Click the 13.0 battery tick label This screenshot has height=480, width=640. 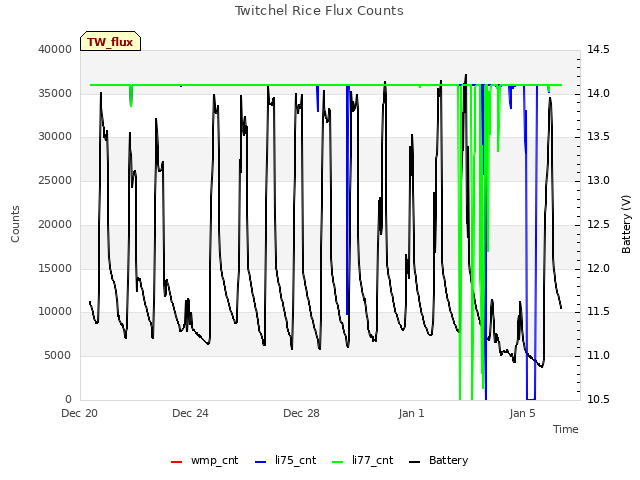pos(598,180)
